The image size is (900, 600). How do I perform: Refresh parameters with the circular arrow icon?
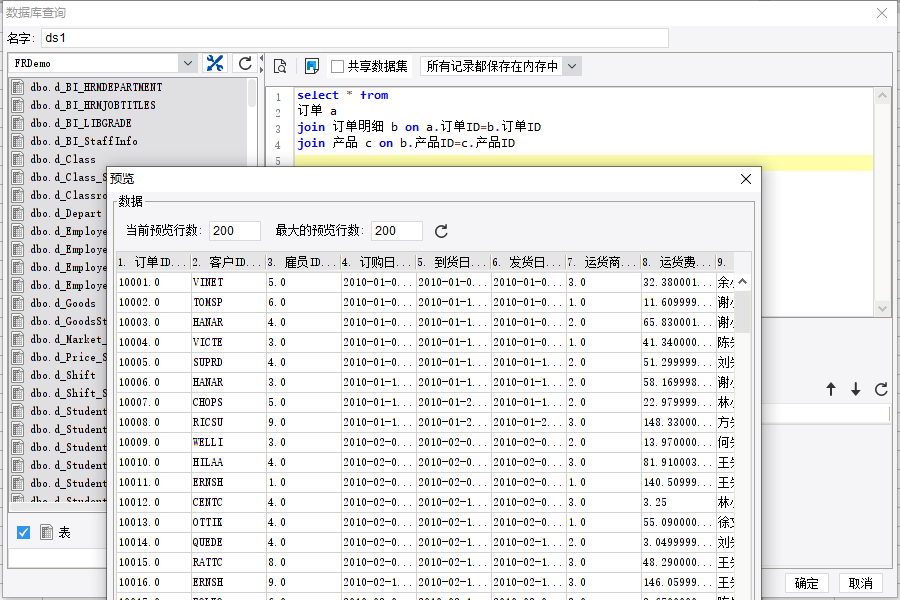click(881, 389)
